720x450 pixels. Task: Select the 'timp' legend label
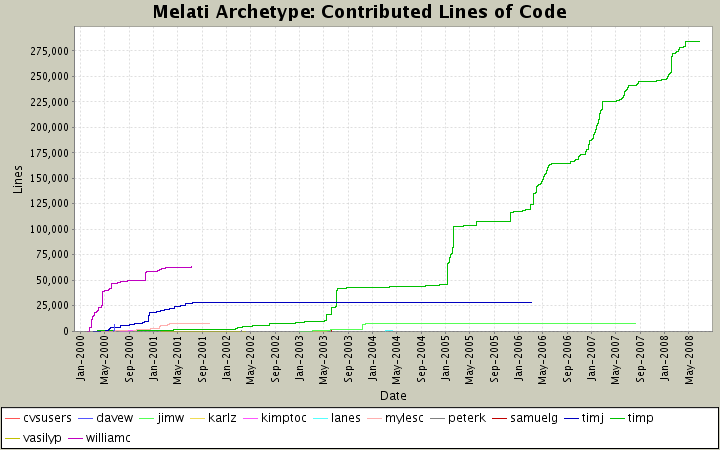(x=640, y=418)
